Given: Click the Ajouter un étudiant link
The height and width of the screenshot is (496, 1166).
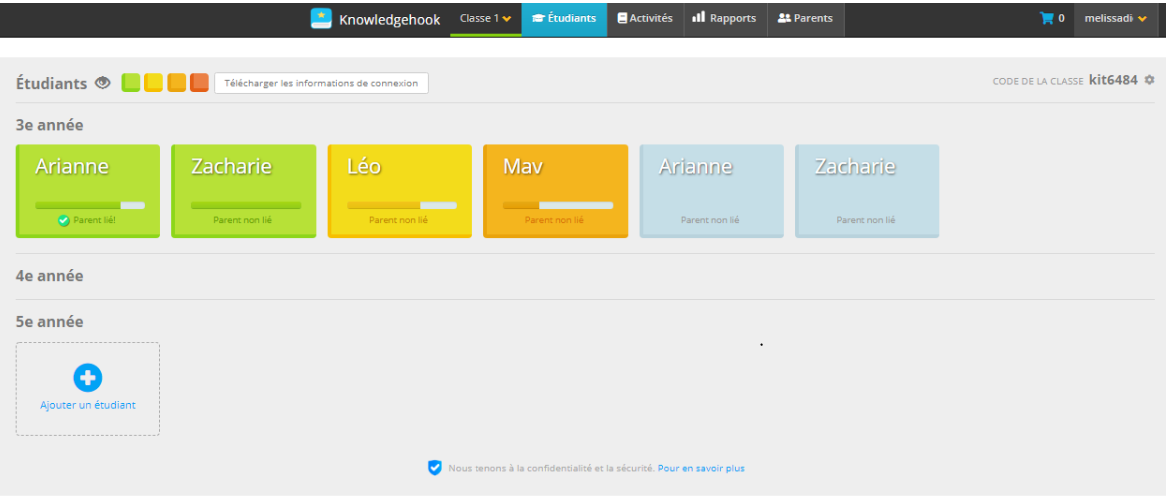Looking at the screenshot, I should coord(88,405).
